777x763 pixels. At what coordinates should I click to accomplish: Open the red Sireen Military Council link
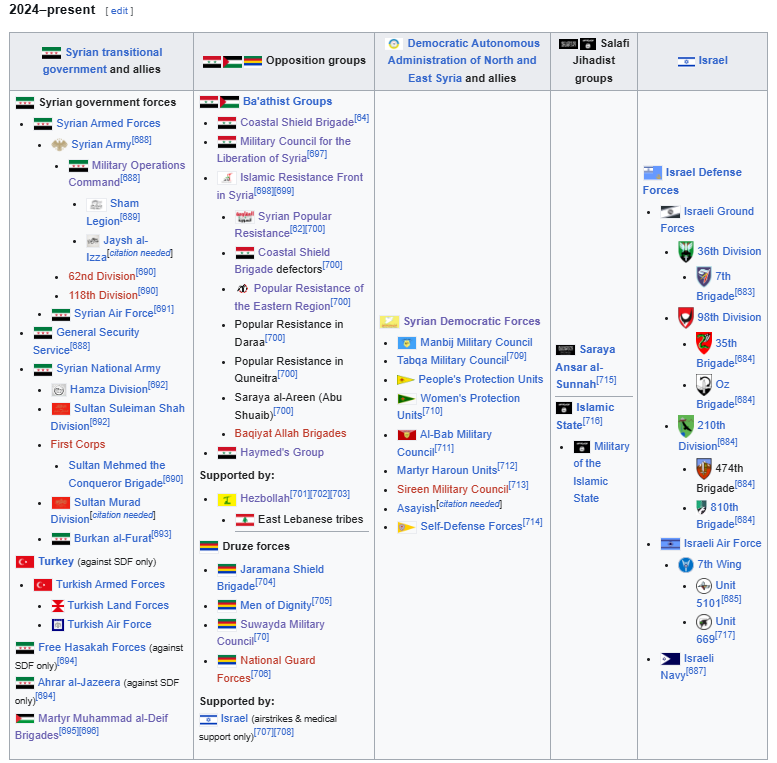point(452,490)
